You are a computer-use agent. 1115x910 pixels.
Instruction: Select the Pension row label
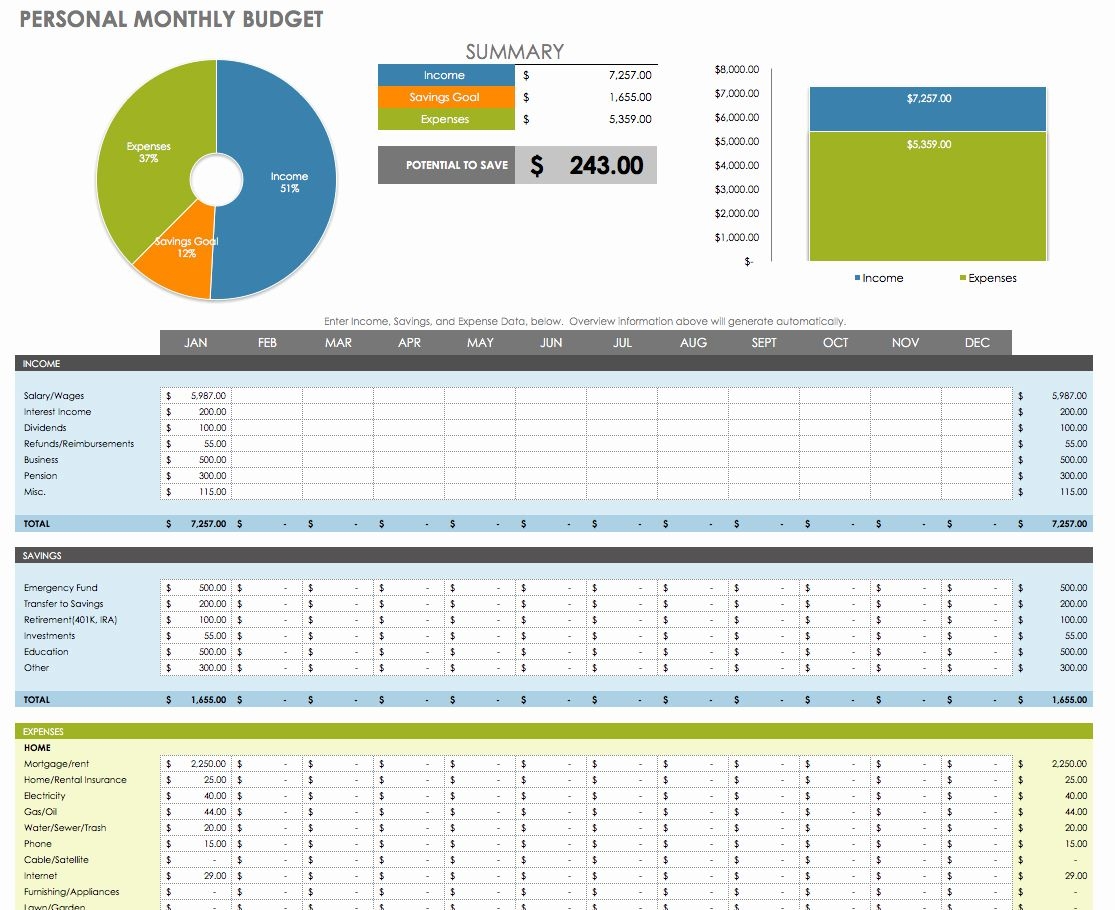pos(41,476)
